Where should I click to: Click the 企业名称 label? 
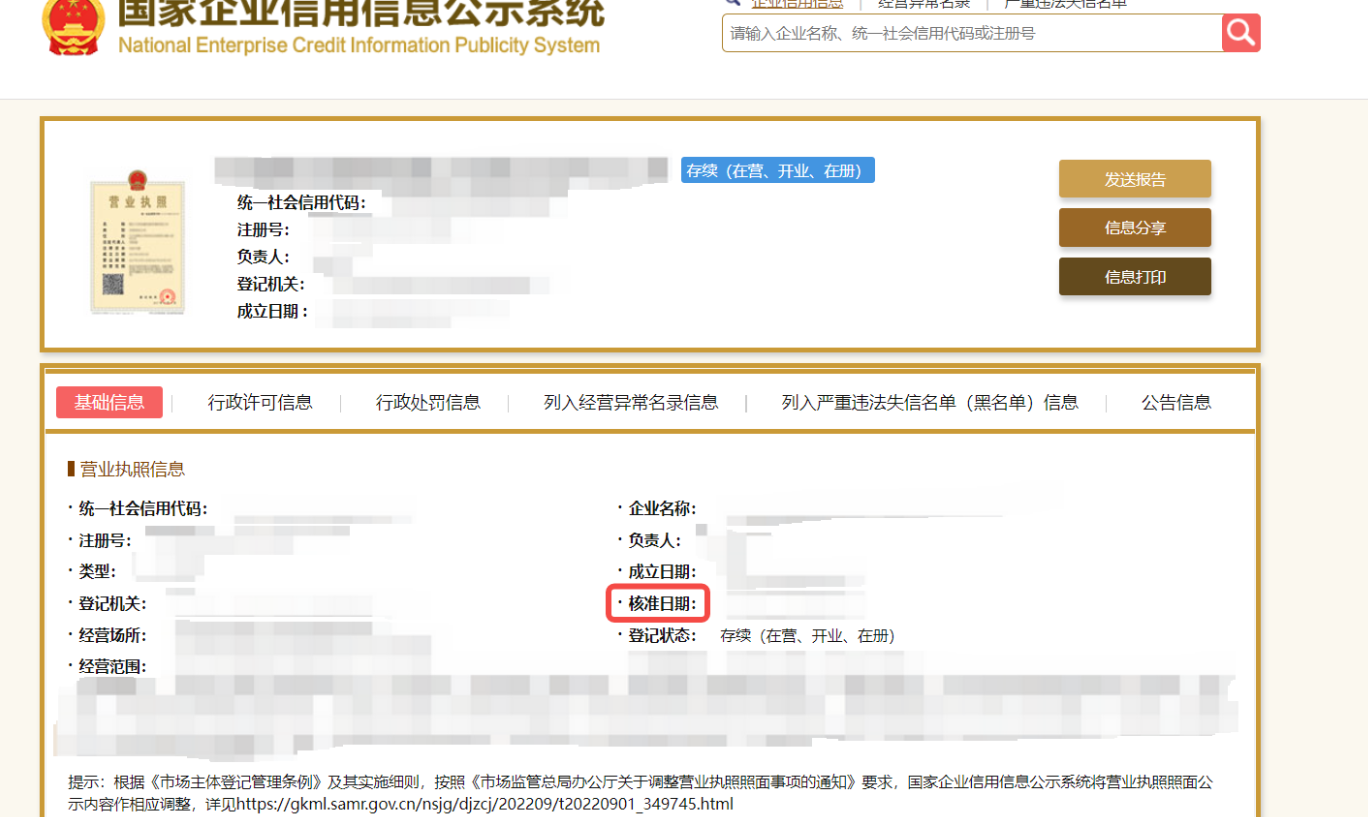click(663, 509)
